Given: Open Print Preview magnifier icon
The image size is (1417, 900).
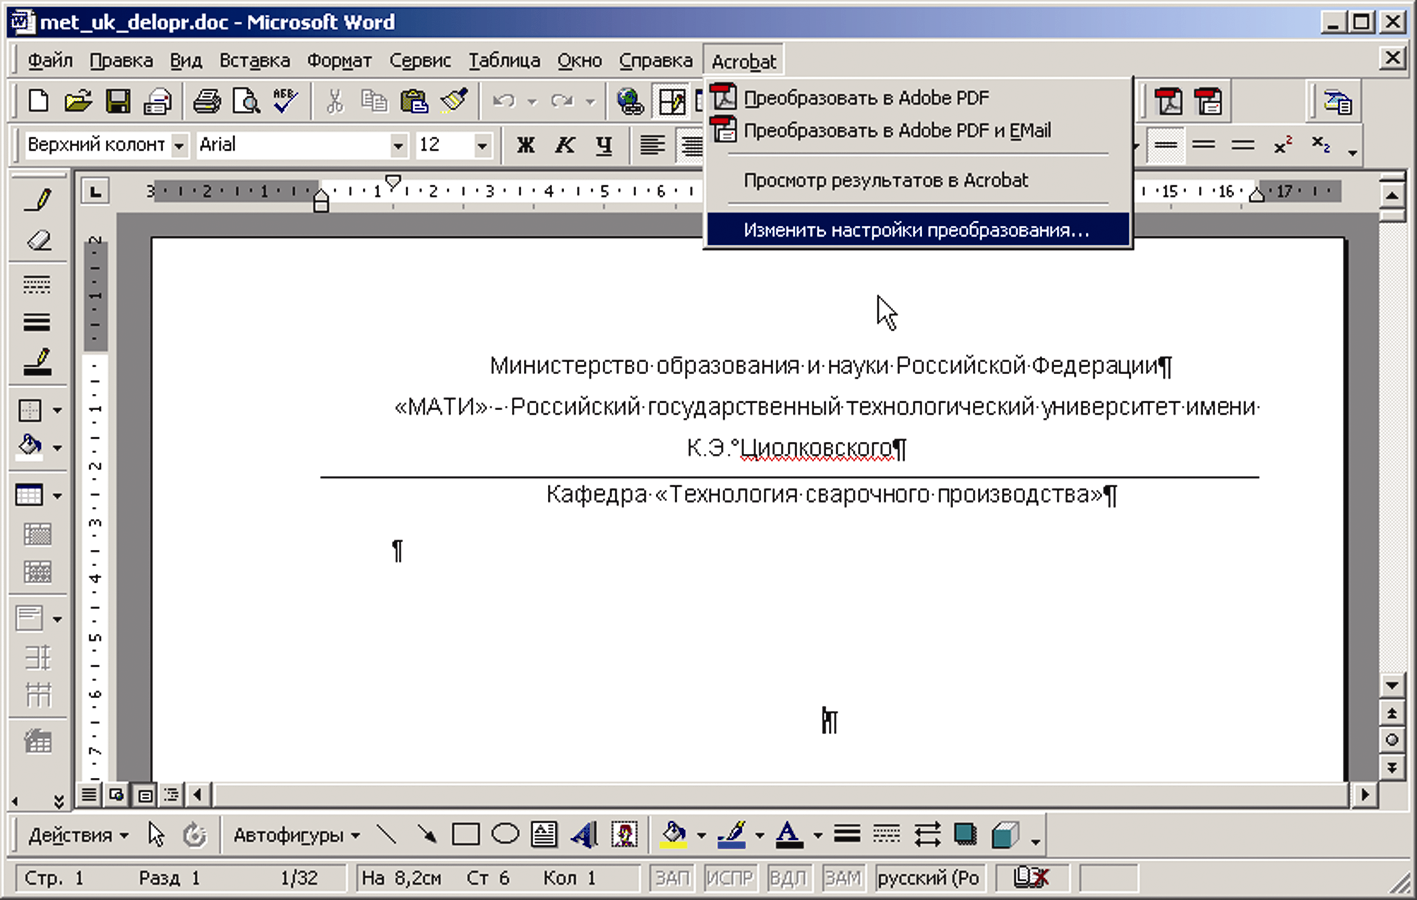Looking at the screenshot, I should pyautogui.click(x=245, y=101).
